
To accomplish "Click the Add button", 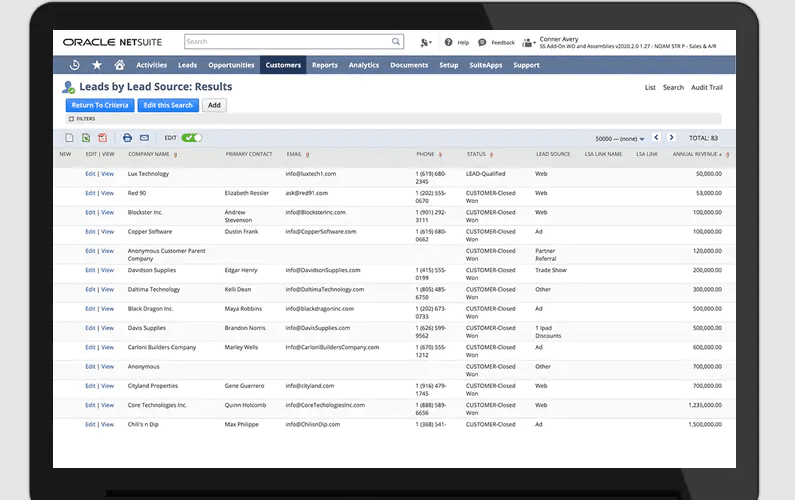I will click(214, 105).
